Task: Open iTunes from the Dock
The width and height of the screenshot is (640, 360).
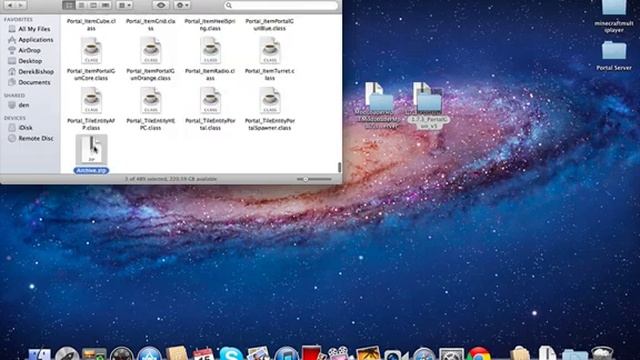Action: [286, 354]
